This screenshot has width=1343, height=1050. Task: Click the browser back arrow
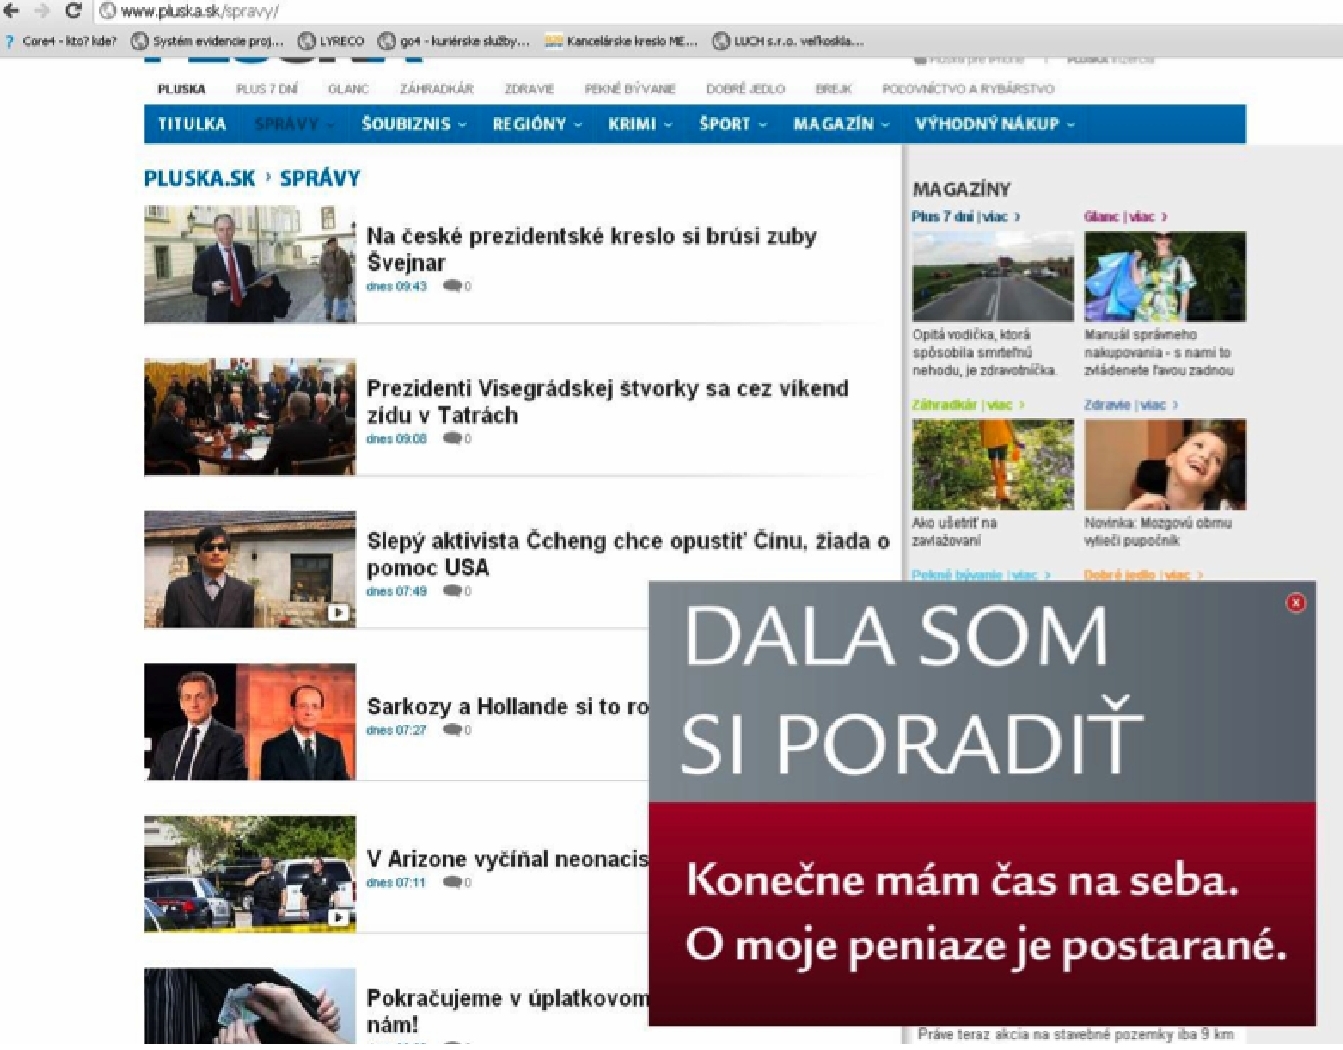[x=12, y=11]
